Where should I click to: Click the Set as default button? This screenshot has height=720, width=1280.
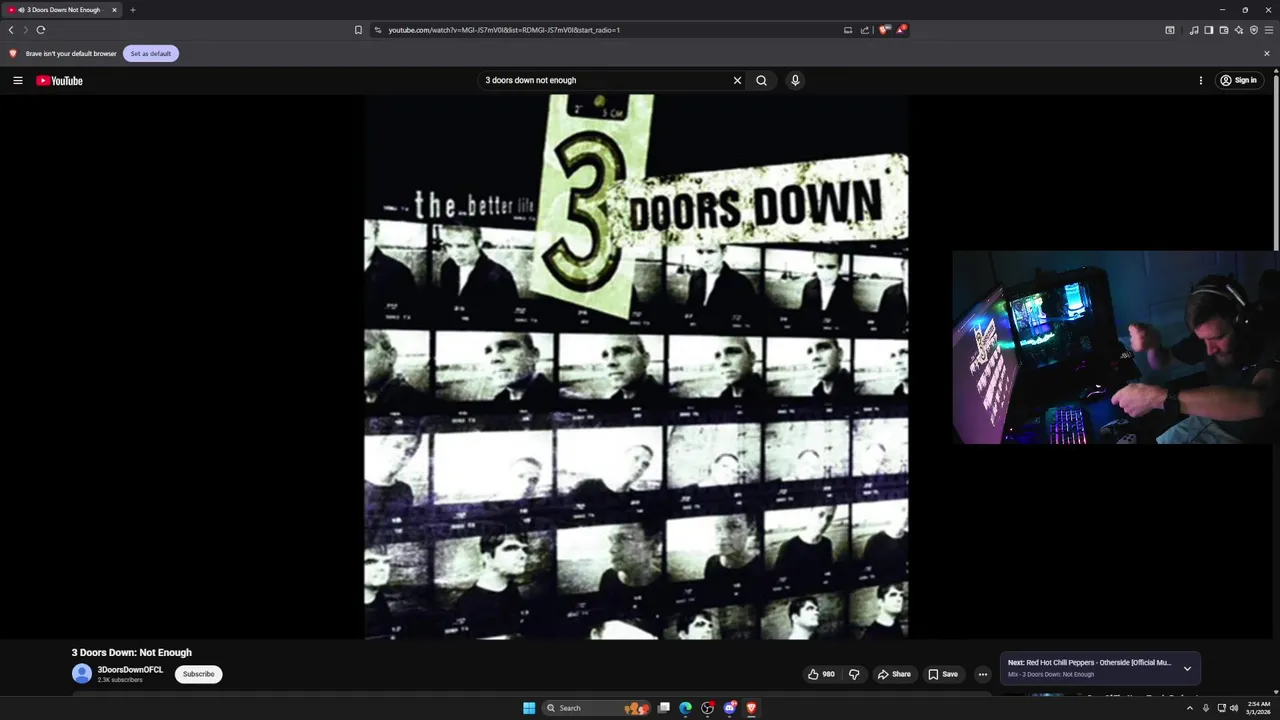tap(151, 53)
